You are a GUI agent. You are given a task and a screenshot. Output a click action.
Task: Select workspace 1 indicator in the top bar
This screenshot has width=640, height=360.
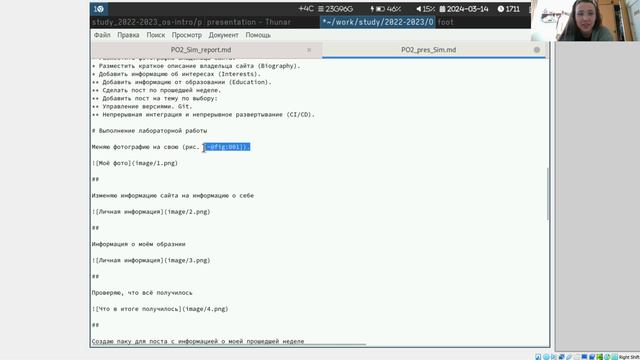[x=99, y=9]
